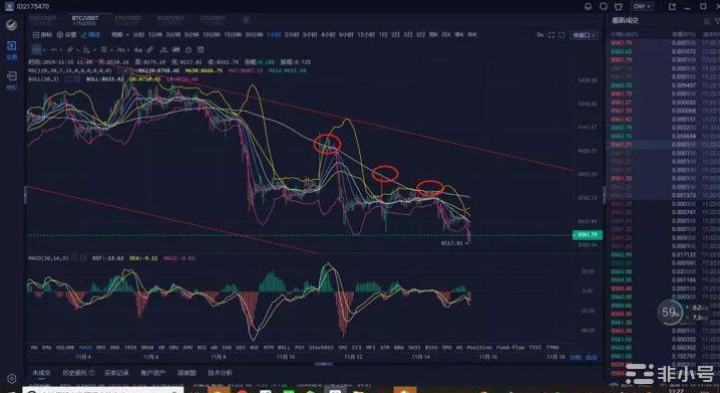This screenshot has height=393, width=720.
Task: Open the window layout dropdown above chart
Action: click(584, 35)
